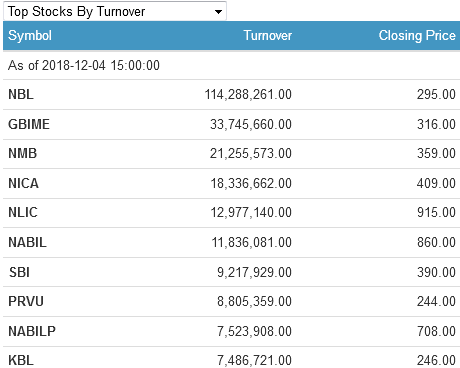
Task: Click the PRVU symbol
Action: click(x=26, y=301)
